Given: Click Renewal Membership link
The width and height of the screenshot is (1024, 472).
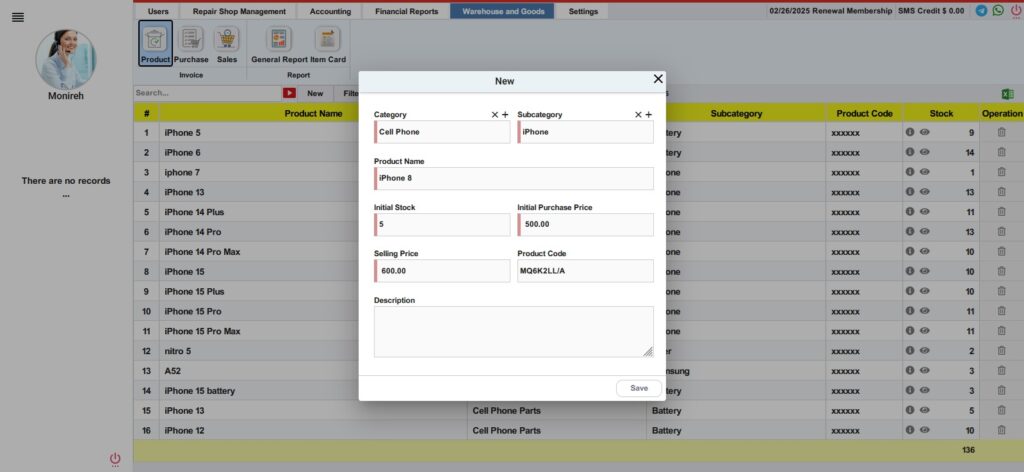Looking at the screenshot, I should click(830, 11).
